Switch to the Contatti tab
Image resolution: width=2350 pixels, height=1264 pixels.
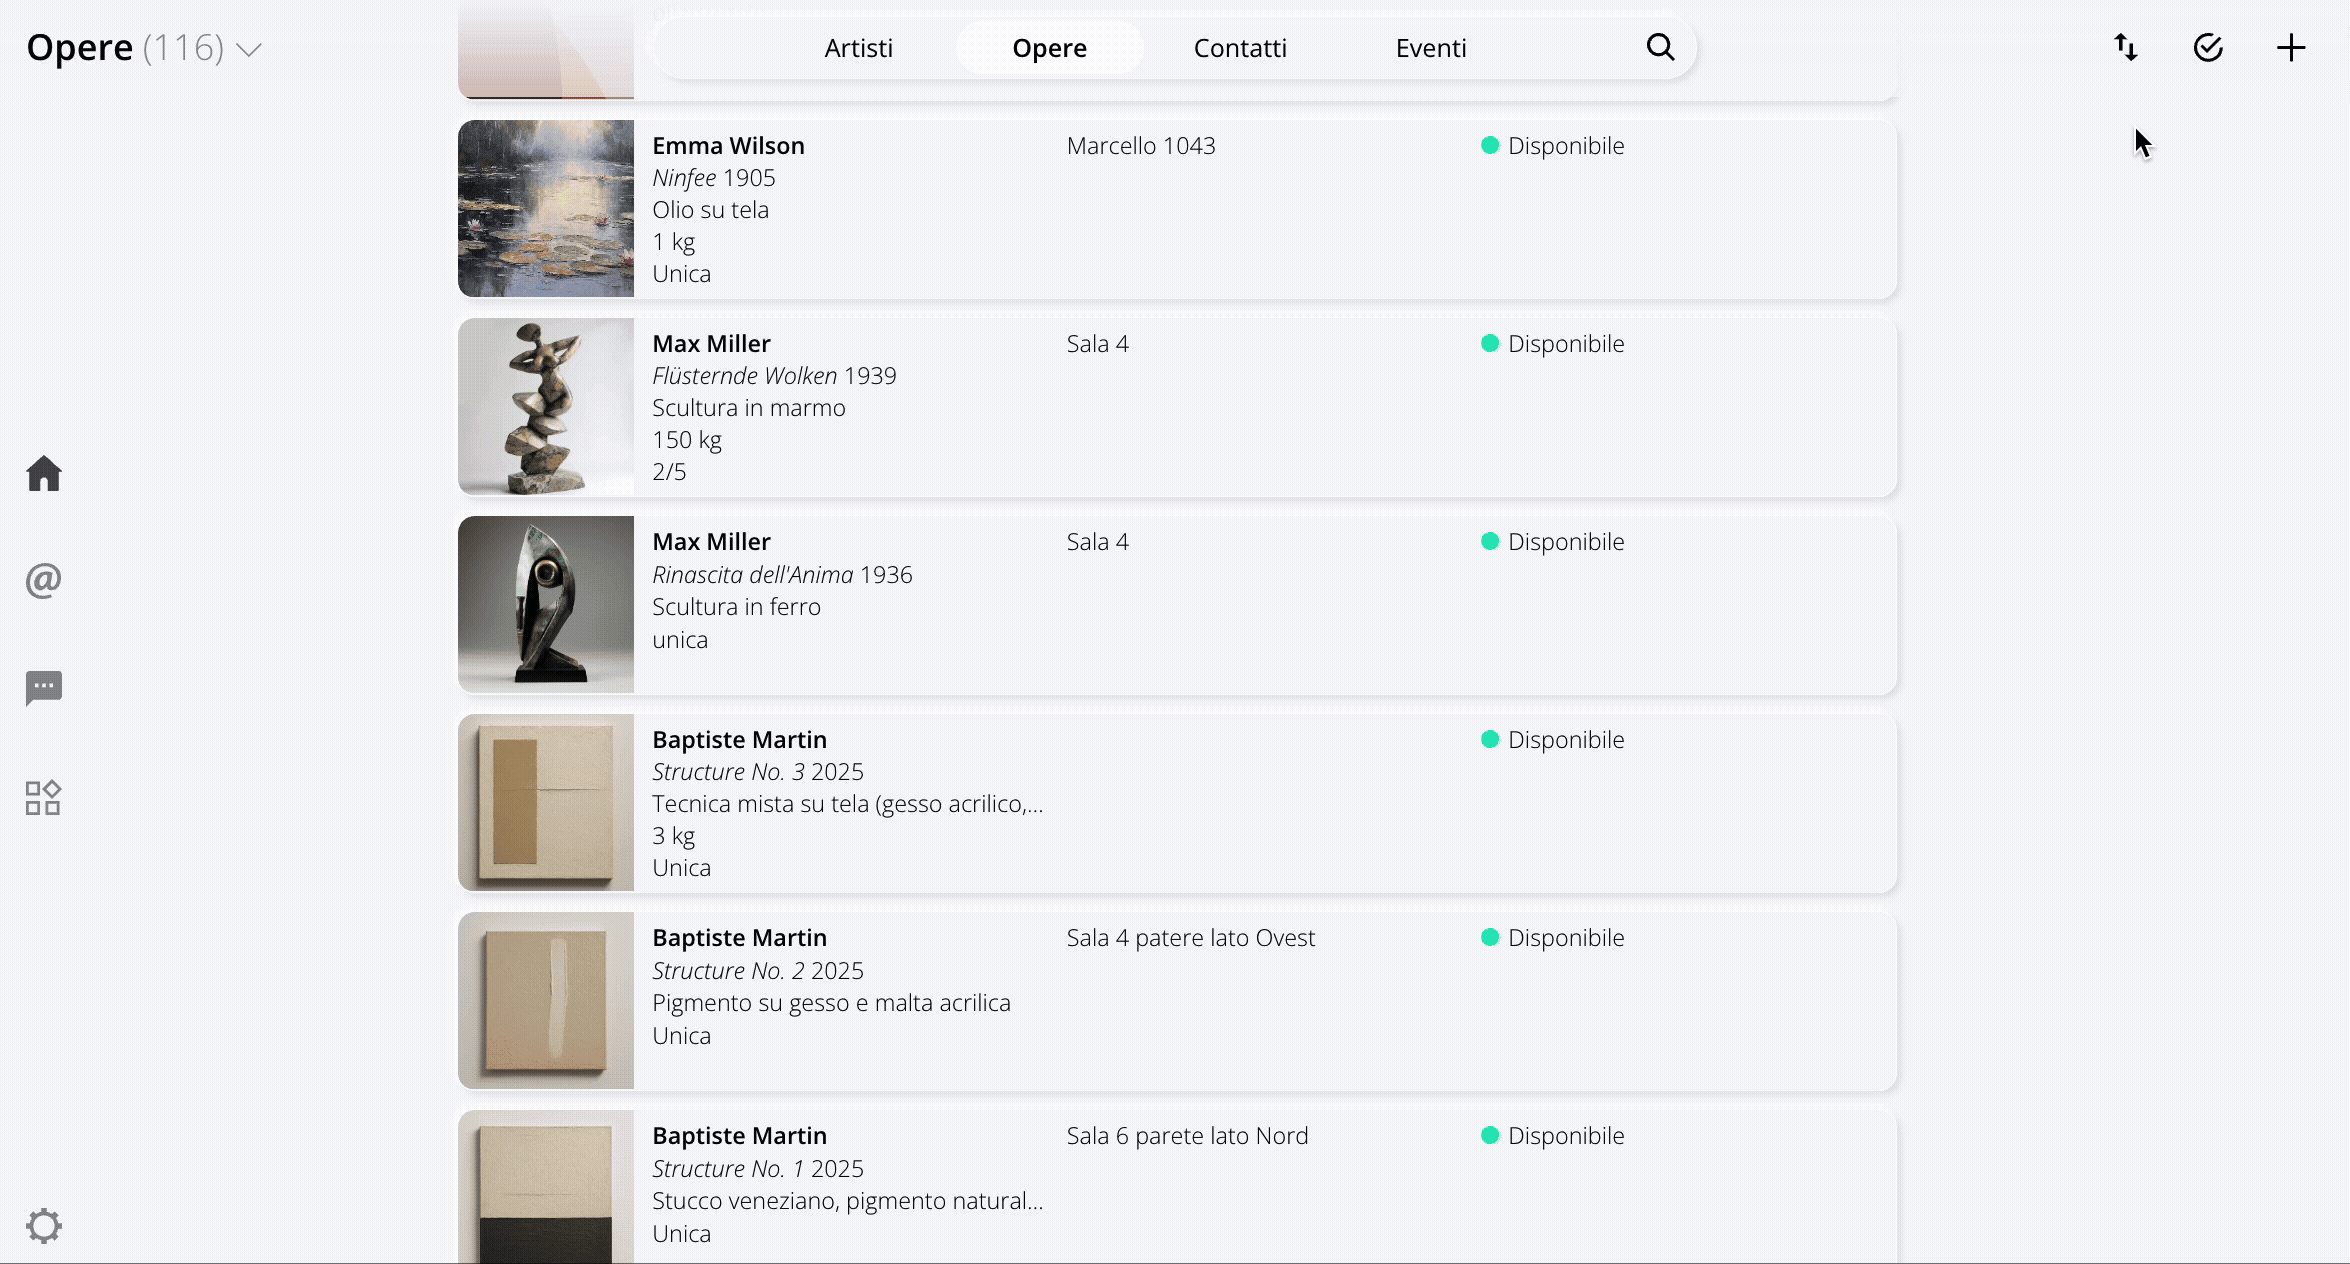[1240, 48]
